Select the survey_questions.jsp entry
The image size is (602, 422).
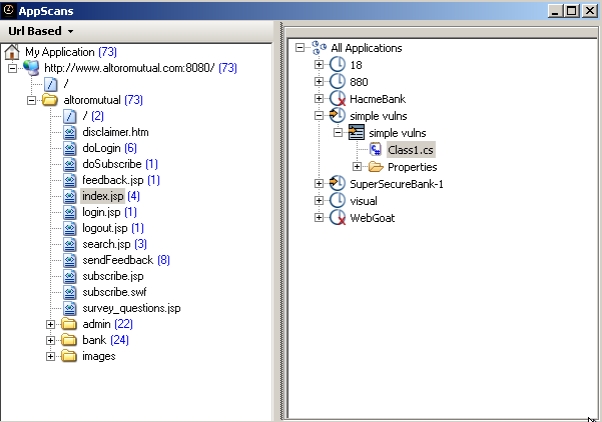click(x=131, y=308)
